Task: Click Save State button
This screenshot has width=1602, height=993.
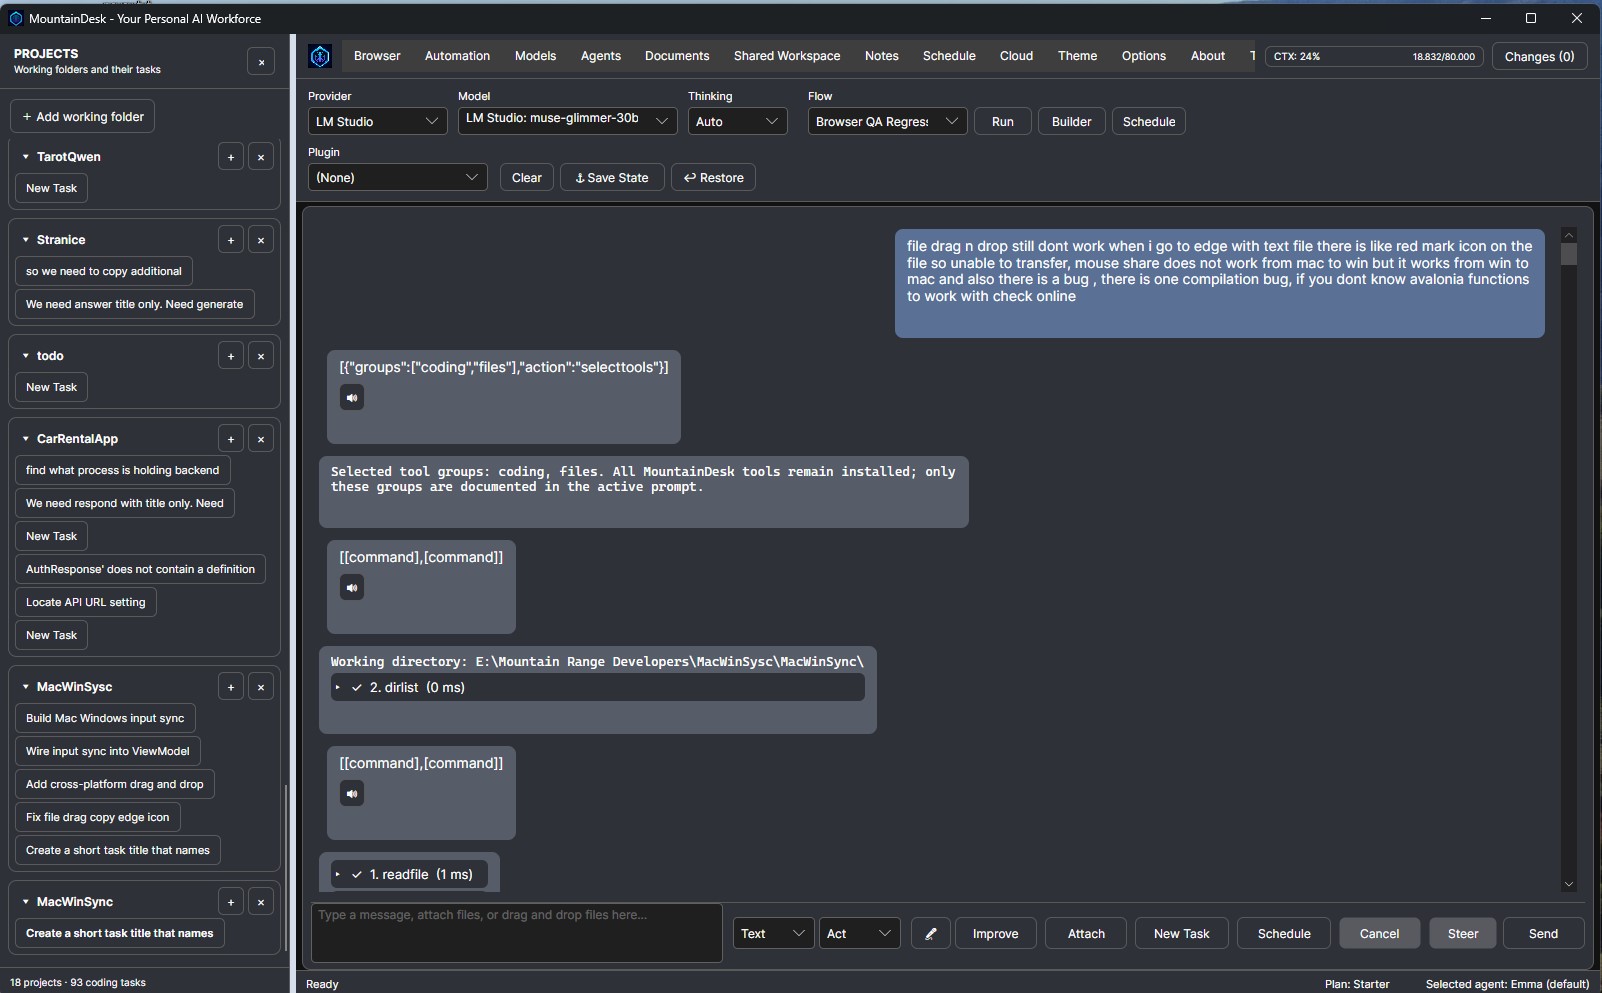Action: [x=612, y=178]
